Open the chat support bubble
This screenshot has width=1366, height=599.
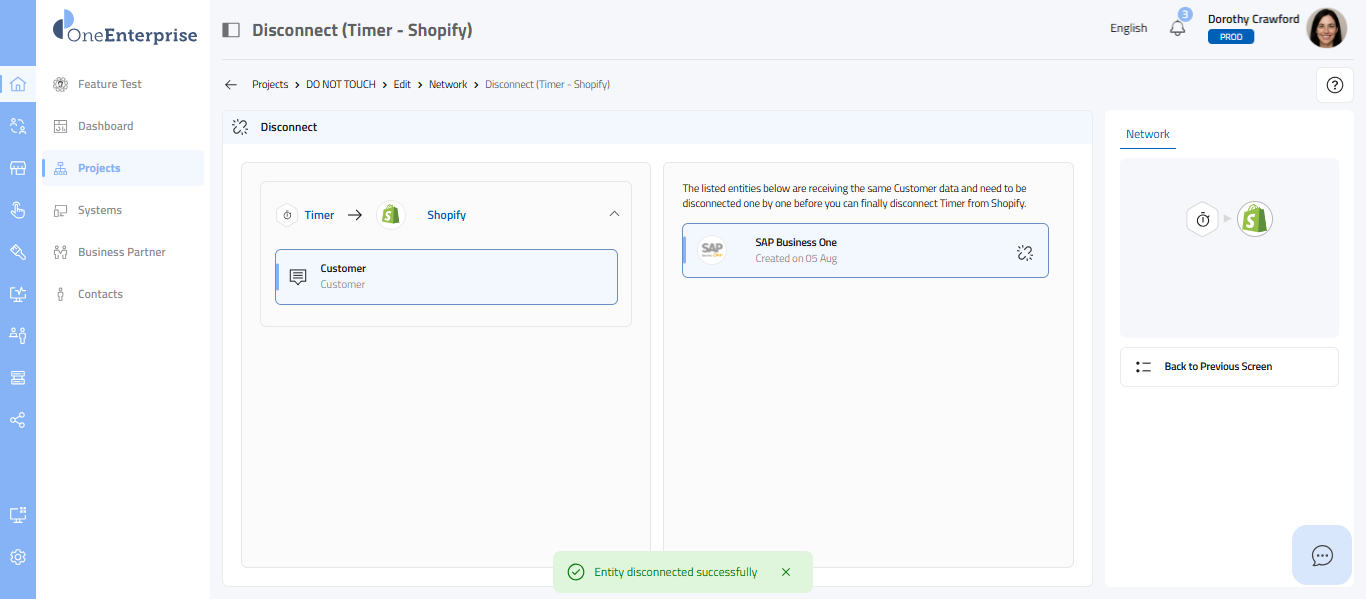[x=1322, y=555]
